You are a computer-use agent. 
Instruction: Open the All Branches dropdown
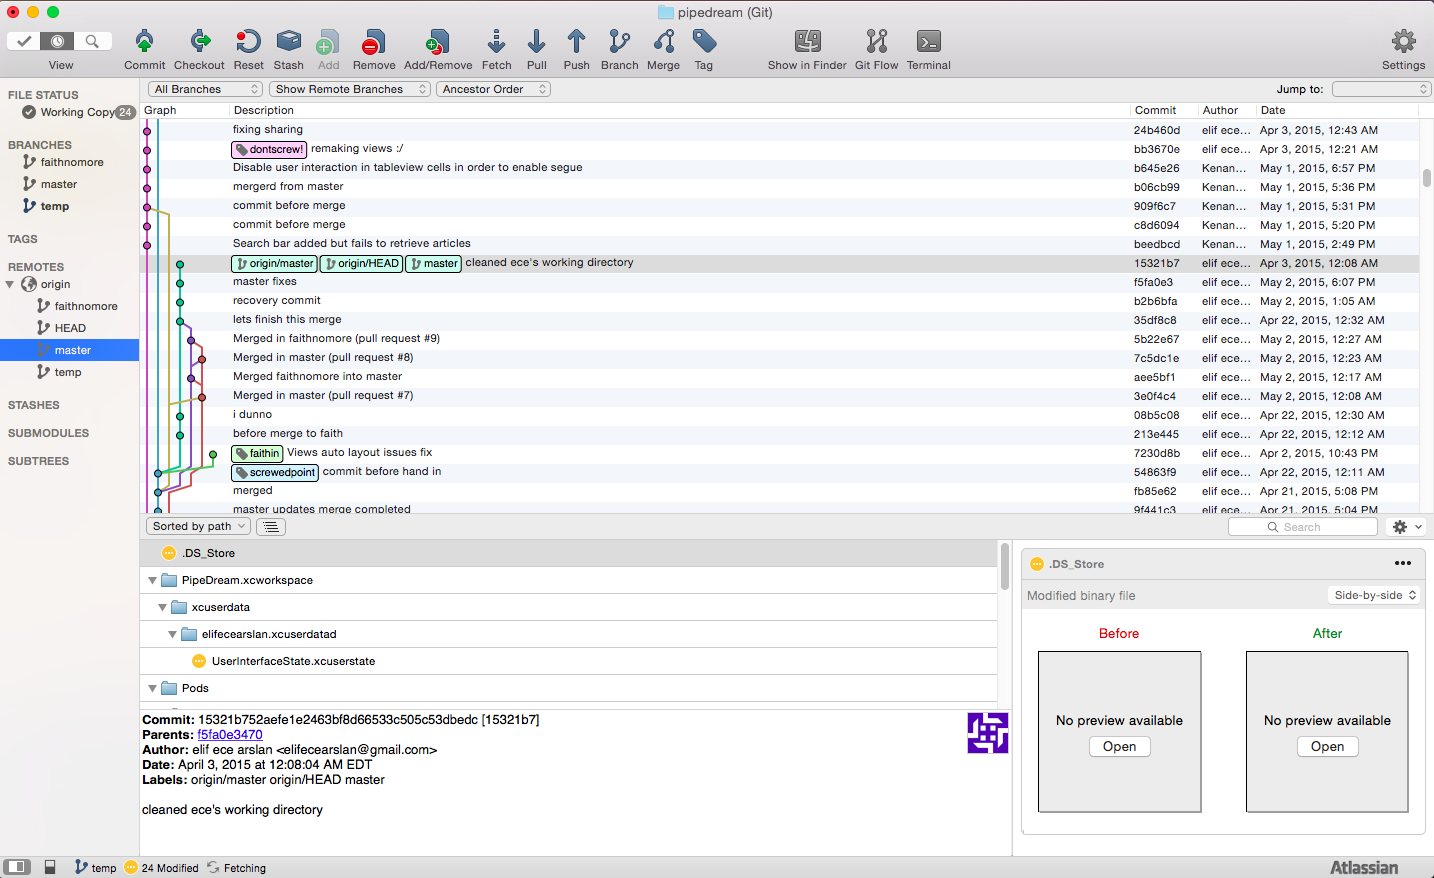(205, 89)
